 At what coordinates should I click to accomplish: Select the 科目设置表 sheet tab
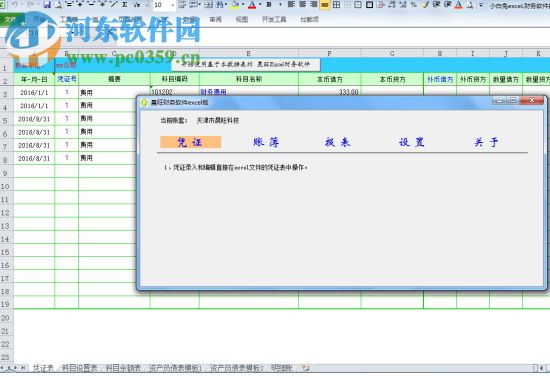click(x=79, y=368)
